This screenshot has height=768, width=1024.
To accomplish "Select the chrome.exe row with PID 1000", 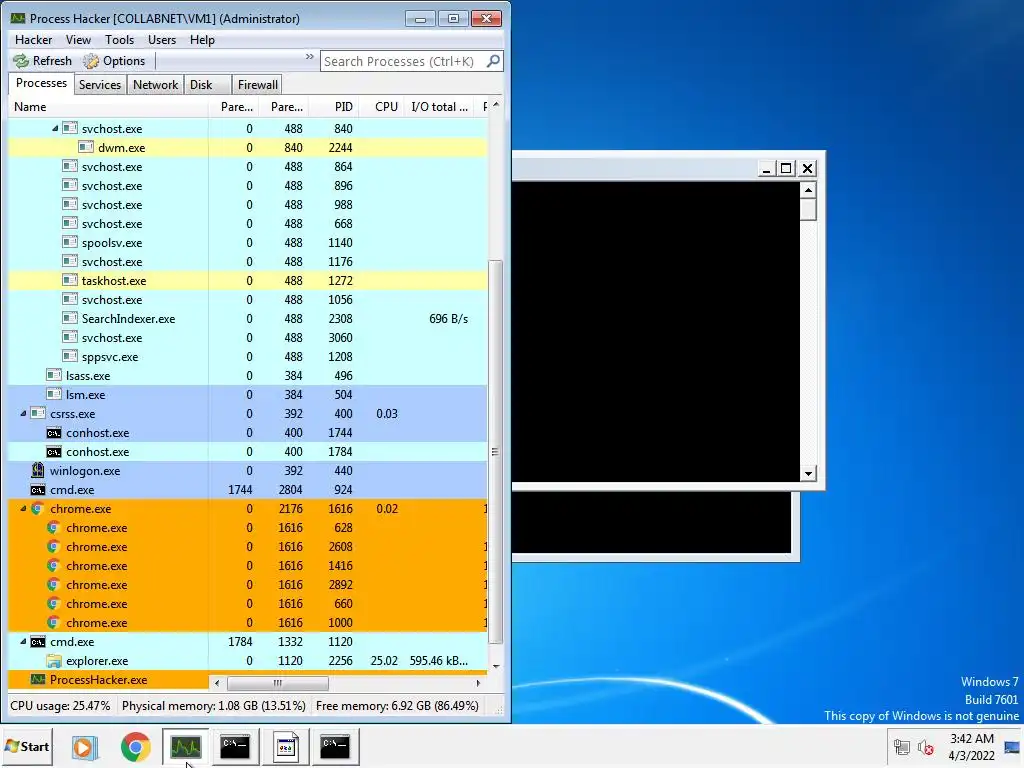I will [x=248, y=623].
